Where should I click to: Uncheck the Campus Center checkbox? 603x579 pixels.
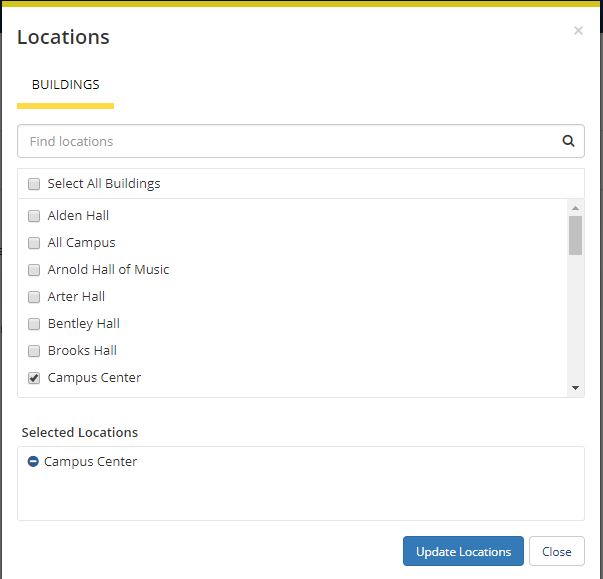pyautogui.click(x=34, y=378)
